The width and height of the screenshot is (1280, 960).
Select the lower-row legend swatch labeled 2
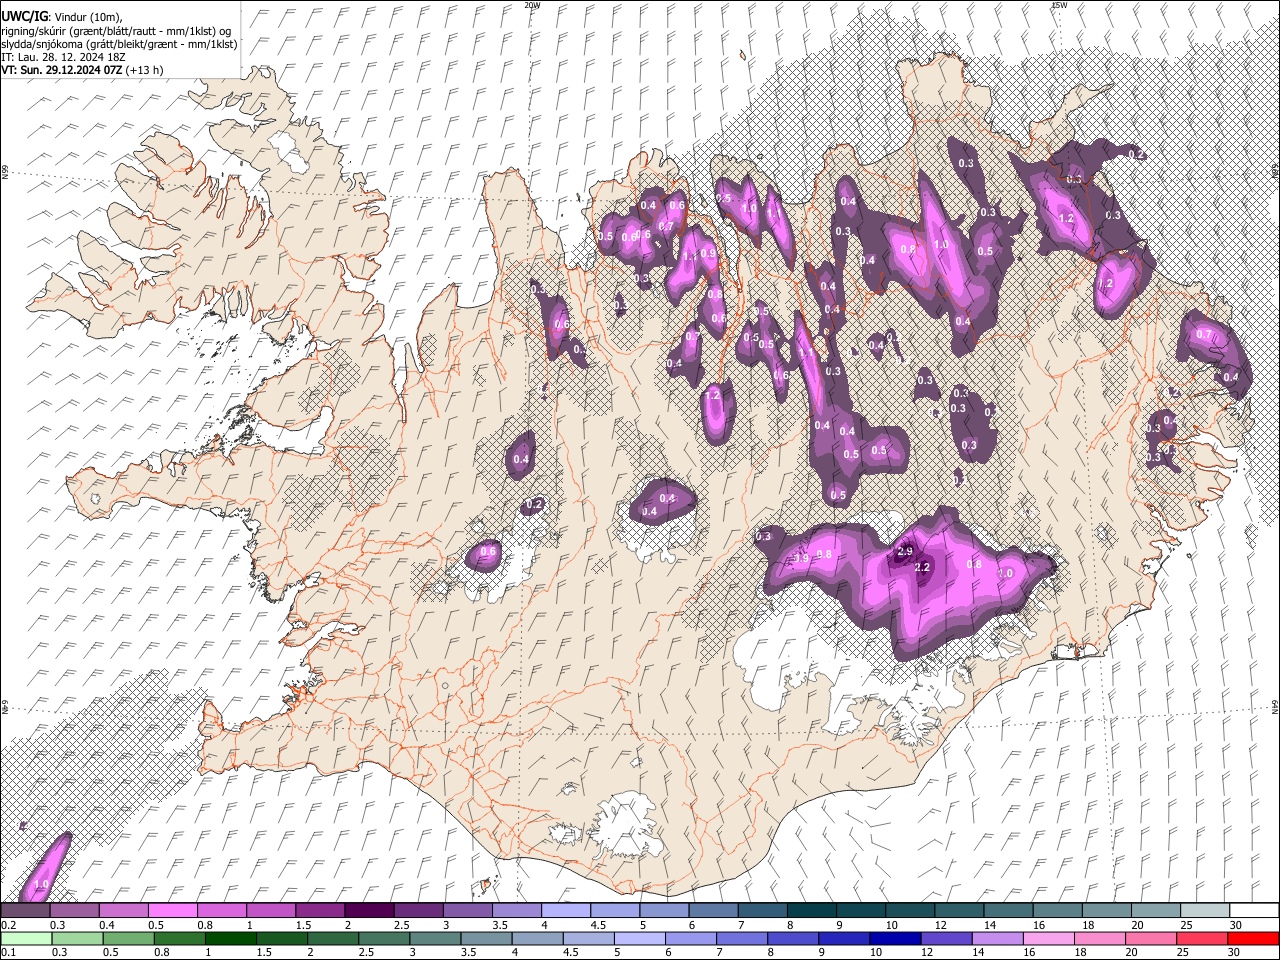(333, 938)
